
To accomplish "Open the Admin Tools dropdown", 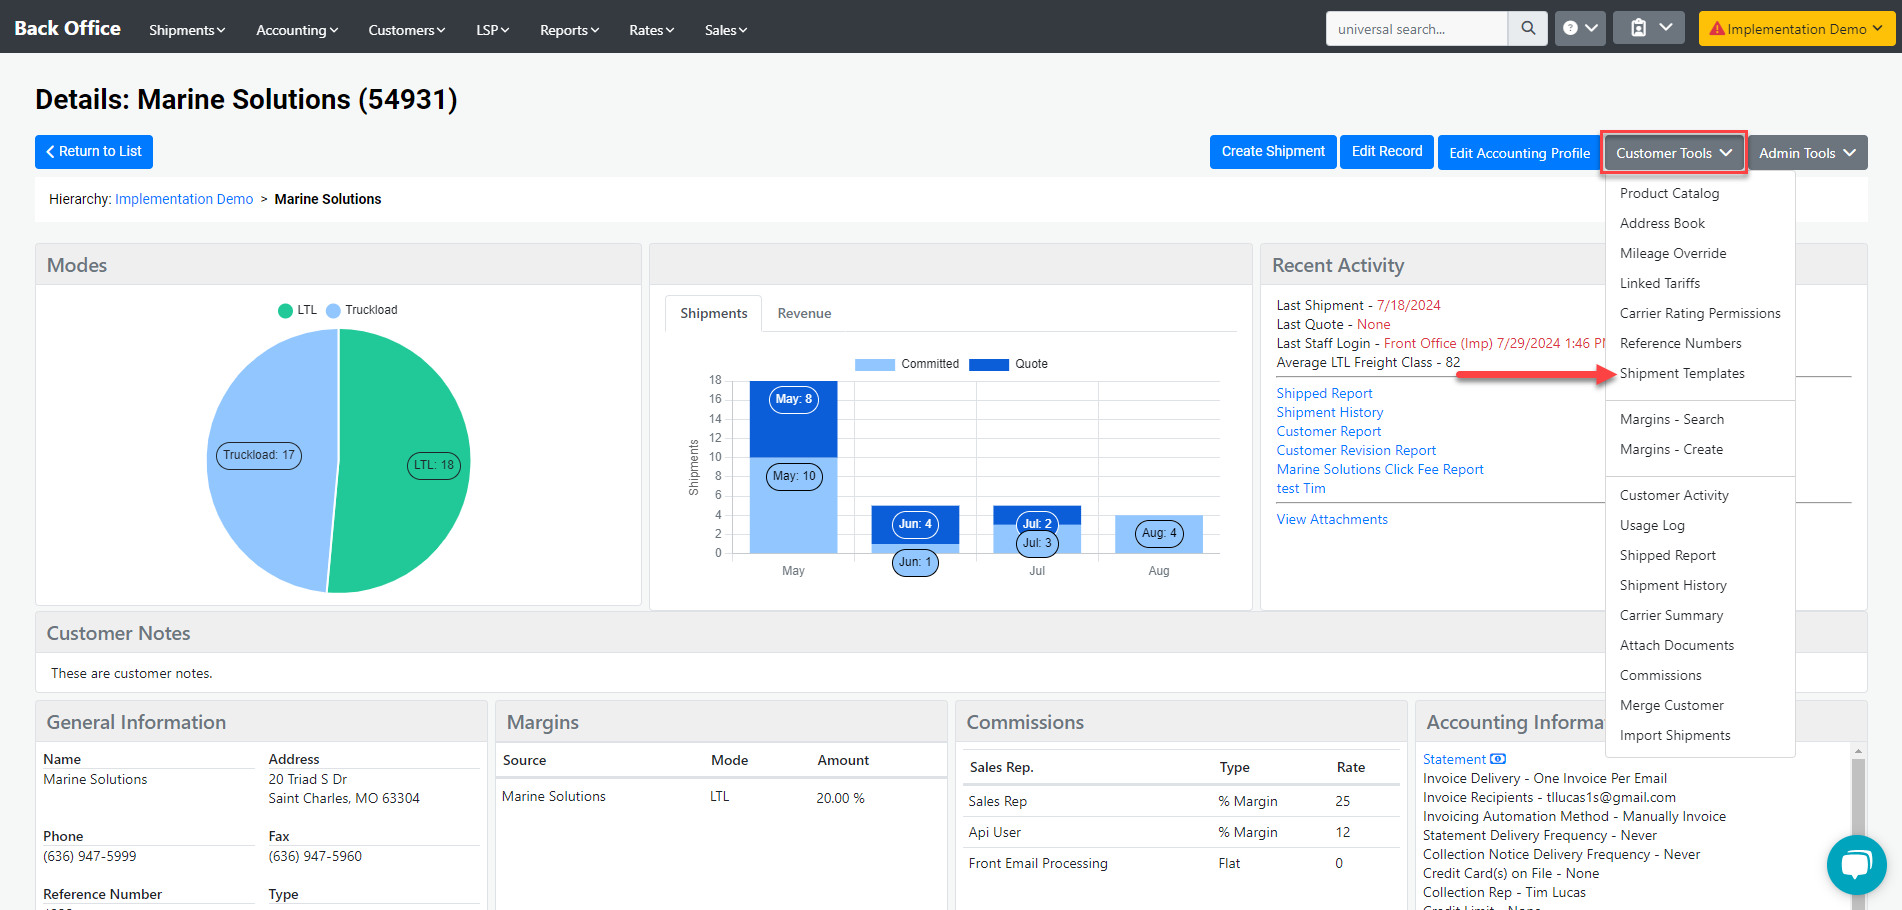I will point(1807,153).
